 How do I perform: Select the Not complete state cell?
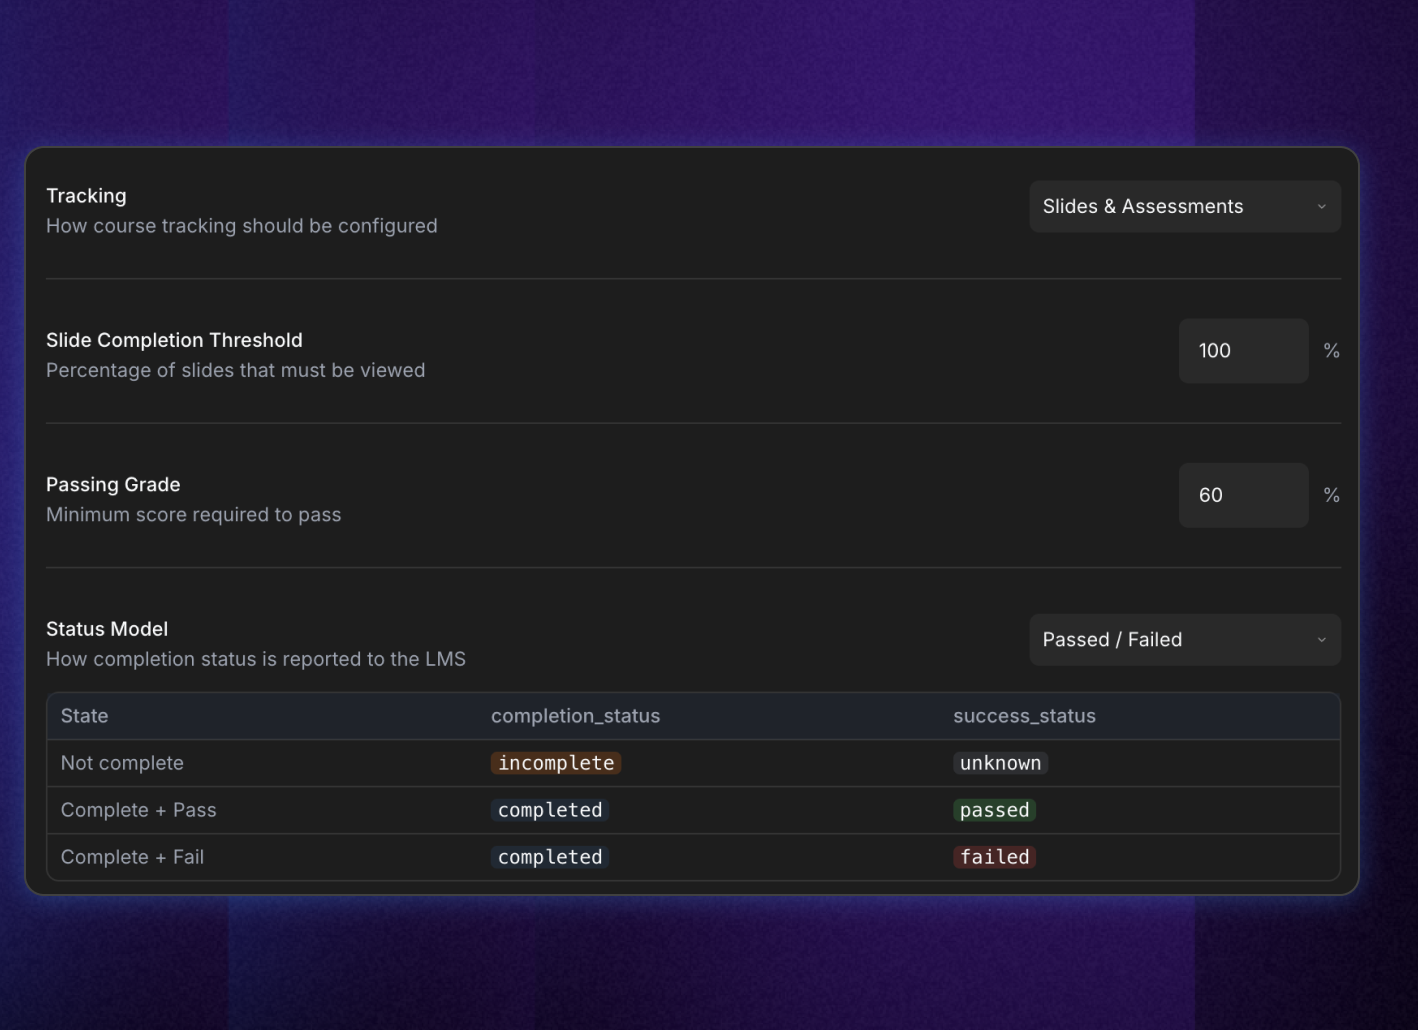122,763
